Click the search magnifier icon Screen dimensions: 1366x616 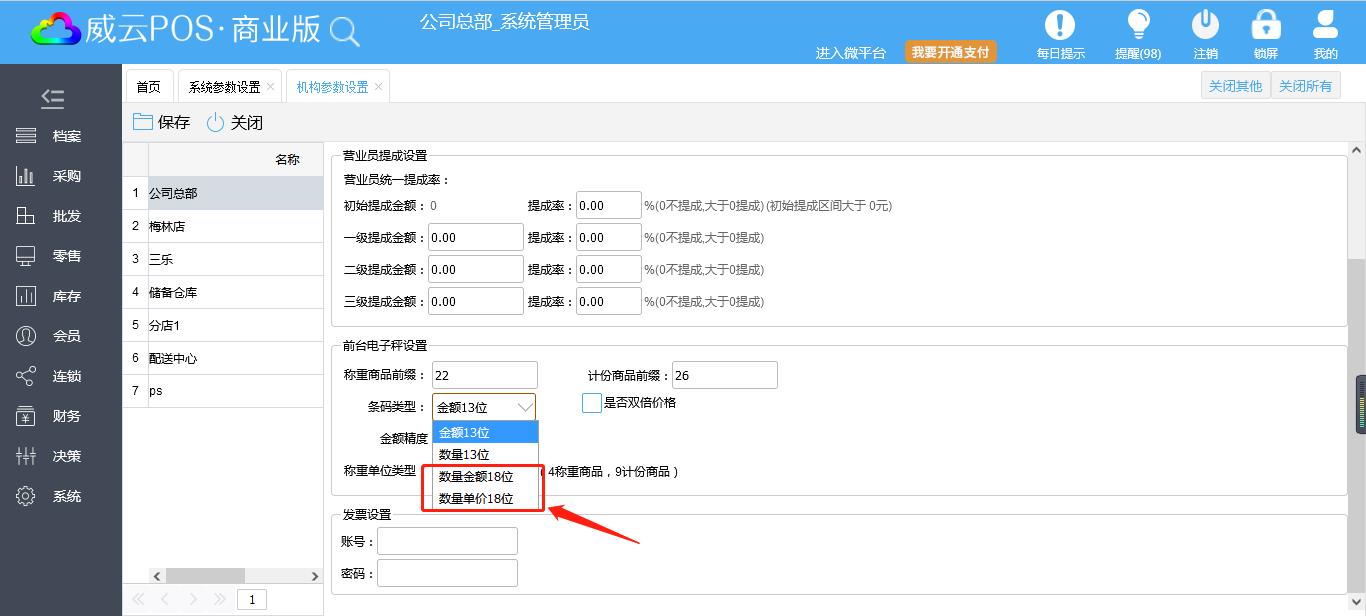(344, 32)
